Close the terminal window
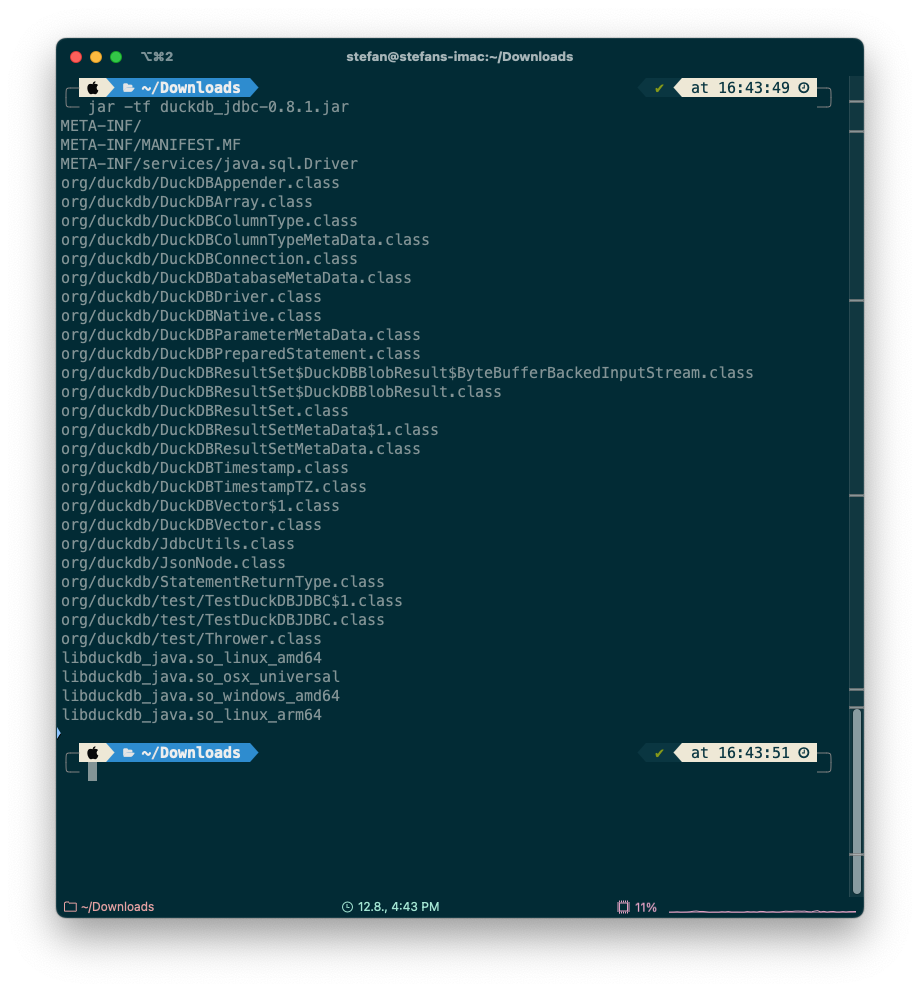920x992 pixels. coord(76,57)
